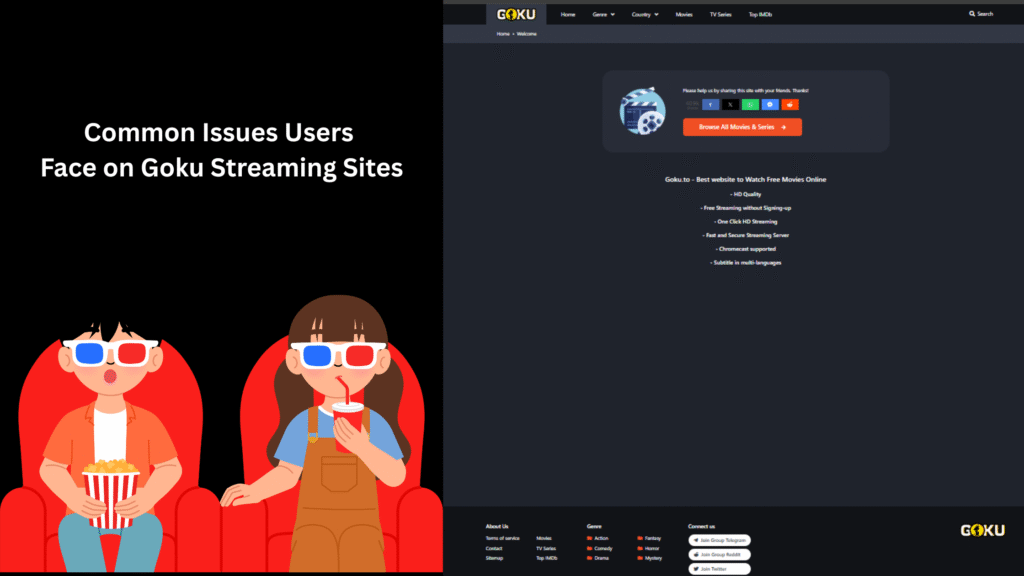
Task: Click the folder icon beside Fantasy
Action: pos(640,538)
